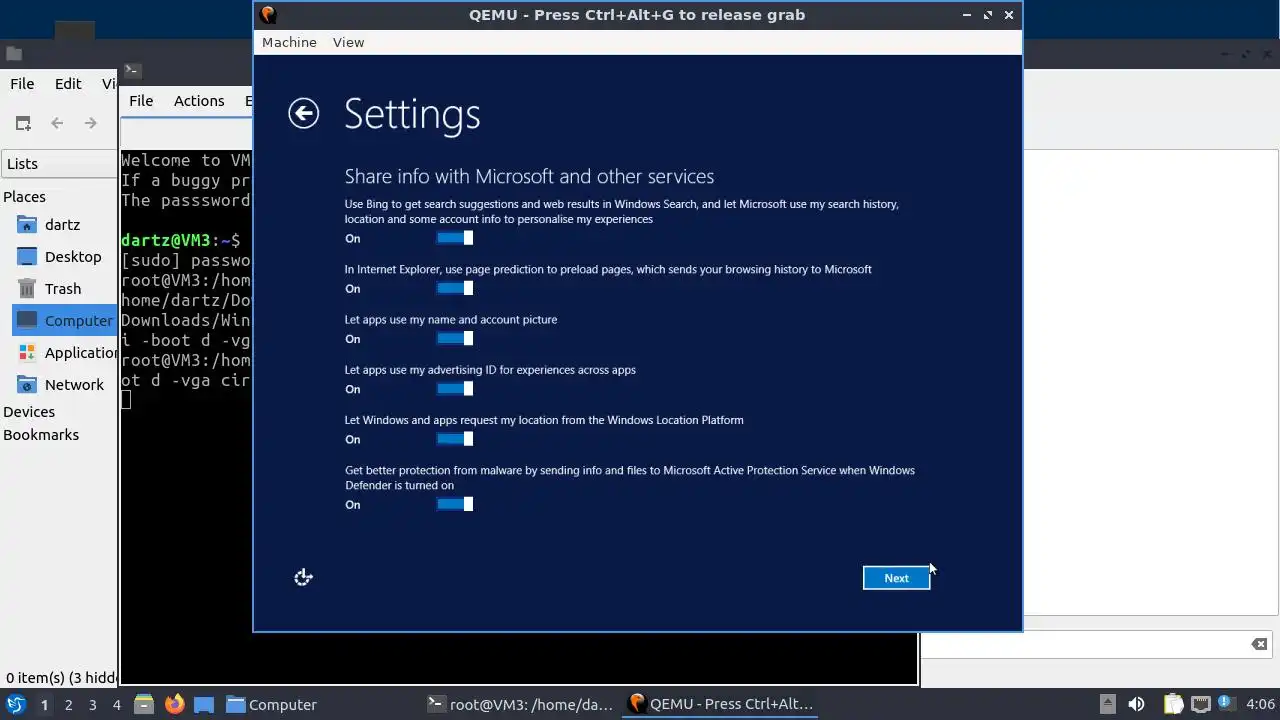Open the application launcher menu icon
The width and height of the screenshot is (1280, 720).
click(x=15, y=704)
